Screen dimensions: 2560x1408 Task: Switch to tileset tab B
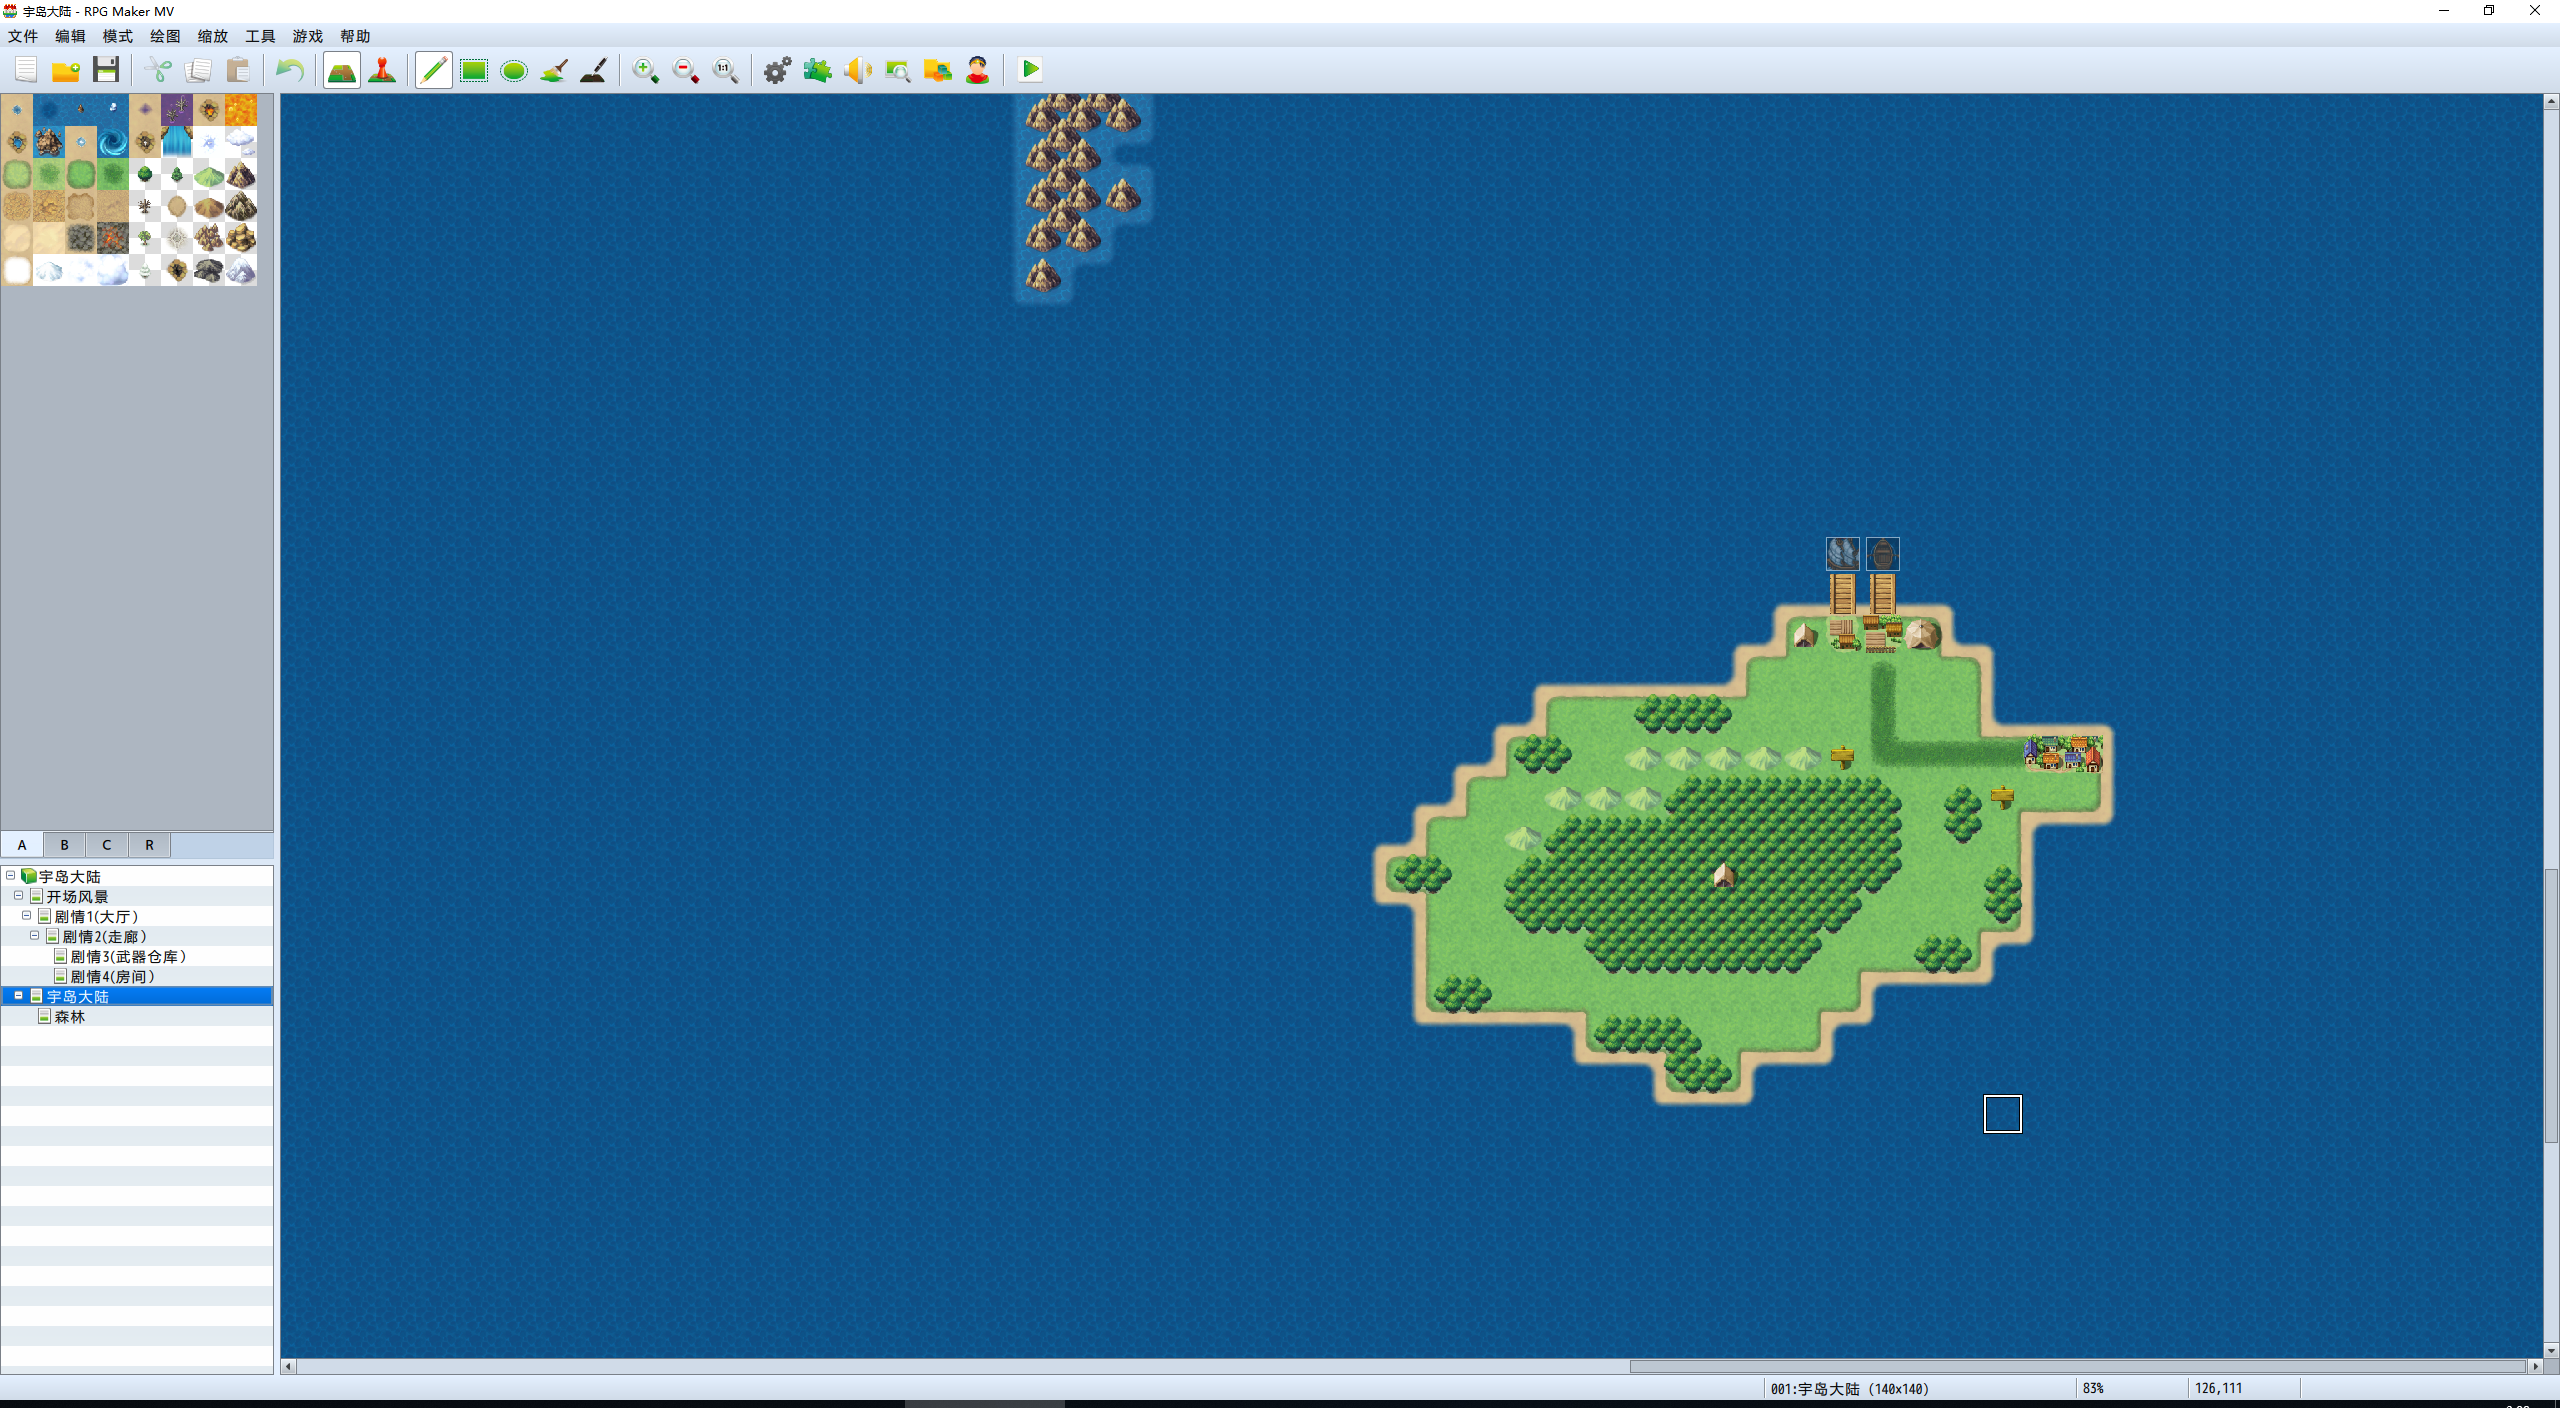[65, 845]
